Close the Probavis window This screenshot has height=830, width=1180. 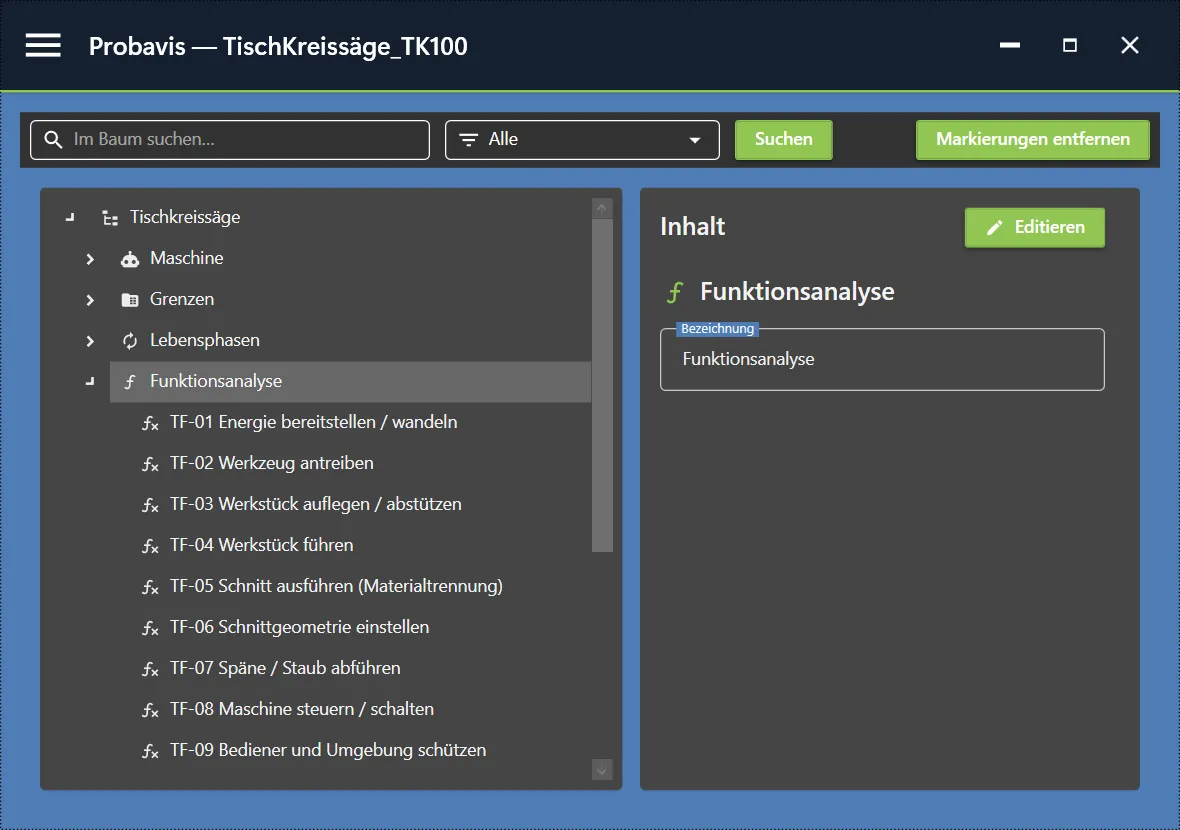tap(1130, 45)
